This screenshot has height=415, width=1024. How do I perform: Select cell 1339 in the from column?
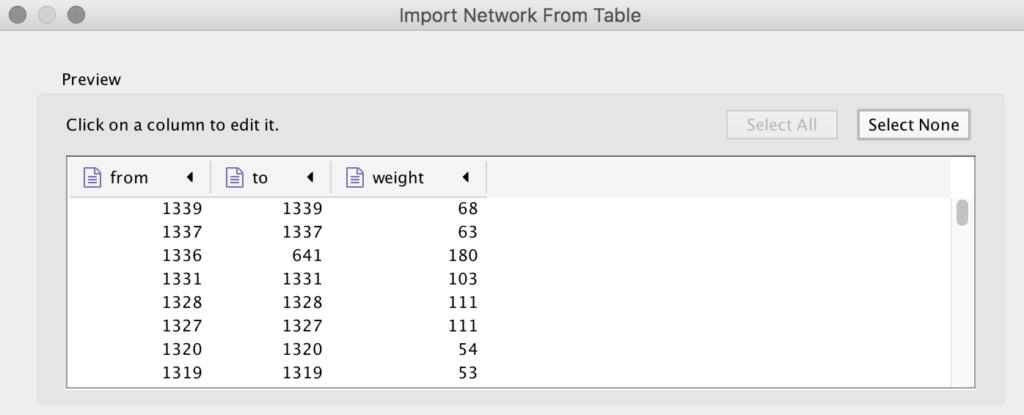tap(182, 208)
